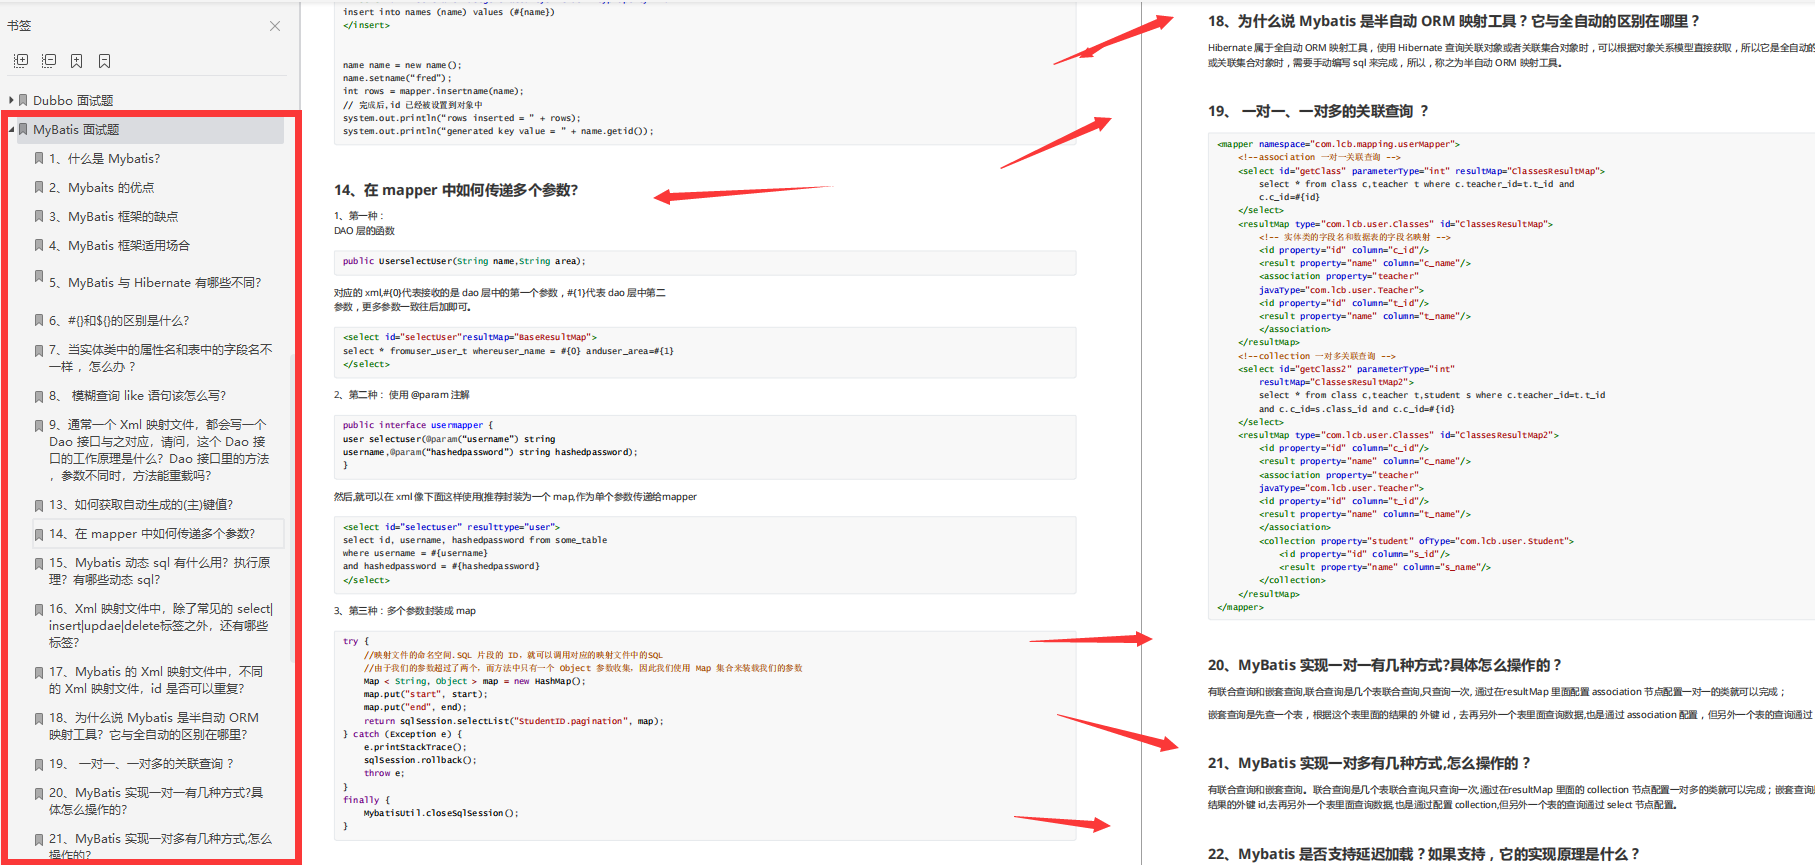Open bookmark 14、在 mapper 中如何传递多个参数?
This screenshot has width=1815, height=865.
click(x=152, y=533)
